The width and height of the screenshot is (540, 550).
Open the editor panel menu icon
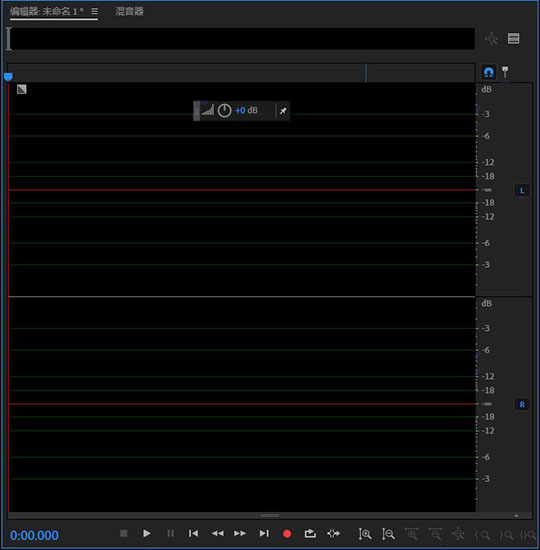[94, 11]
